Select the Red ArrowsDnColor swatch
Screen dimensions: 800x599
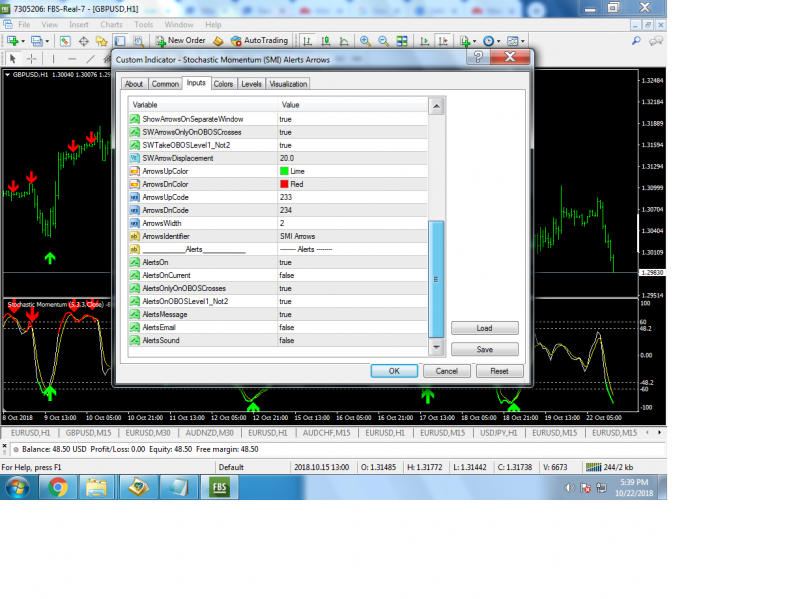[x=284, y=184]
